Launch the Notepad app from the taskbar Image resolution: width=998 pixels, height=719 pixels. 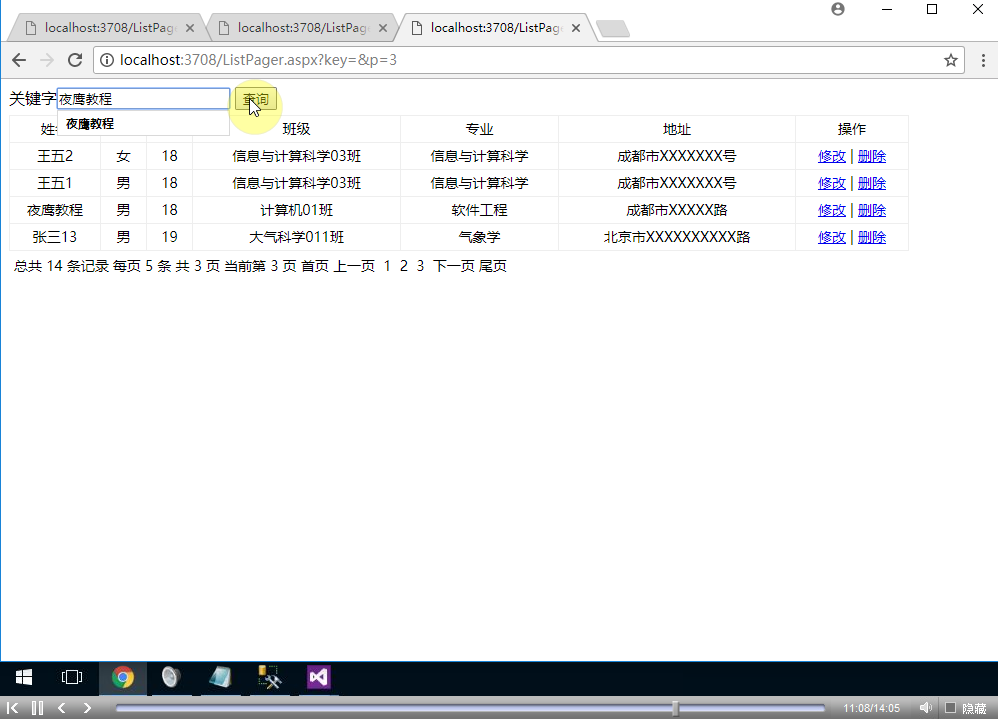[x=220, y=677]
